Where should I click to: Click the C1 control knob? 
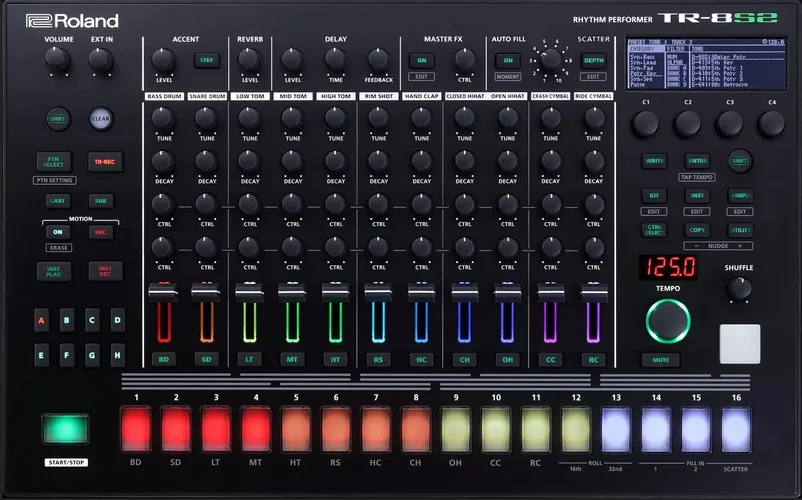coord(645,124)
